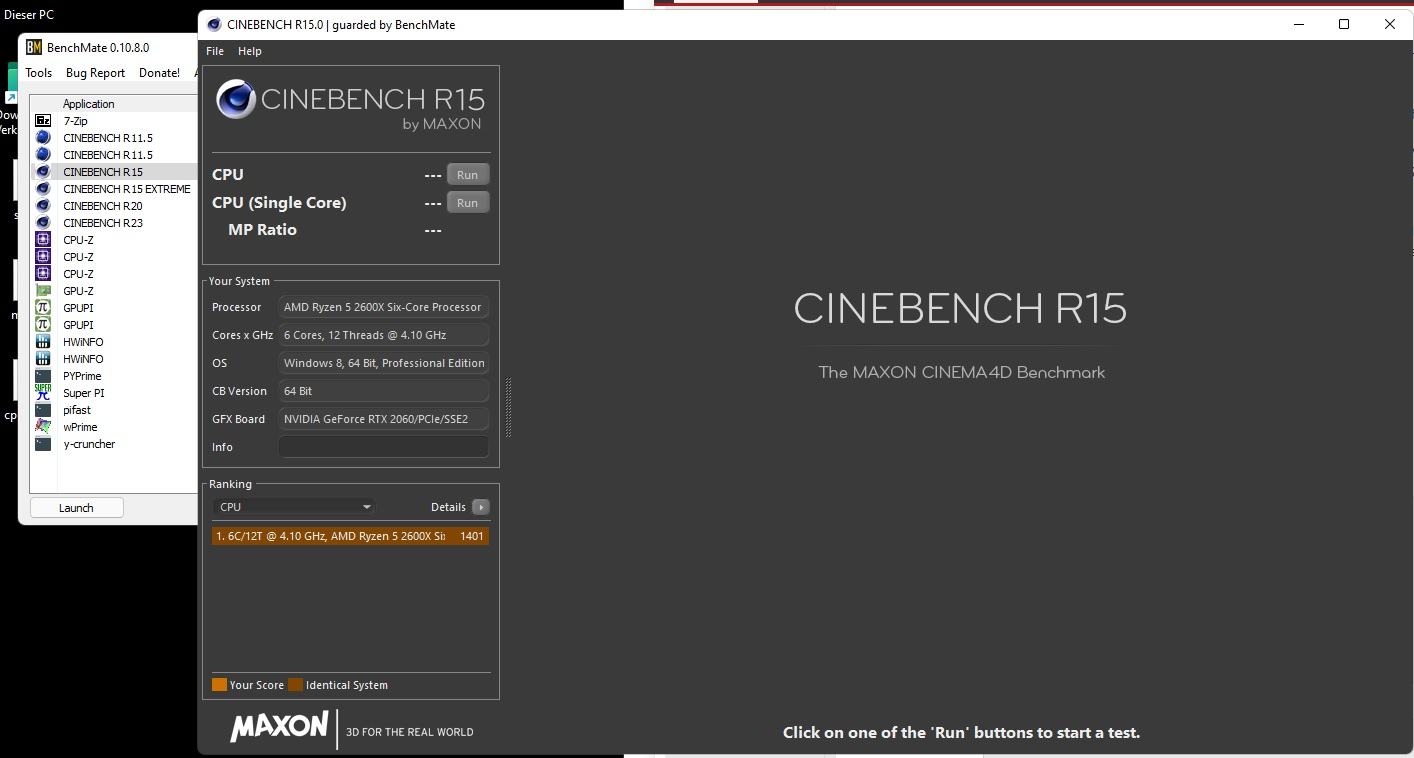
Task: Run the CPU (Single Core) test
Action: click(x=468, y=203)
